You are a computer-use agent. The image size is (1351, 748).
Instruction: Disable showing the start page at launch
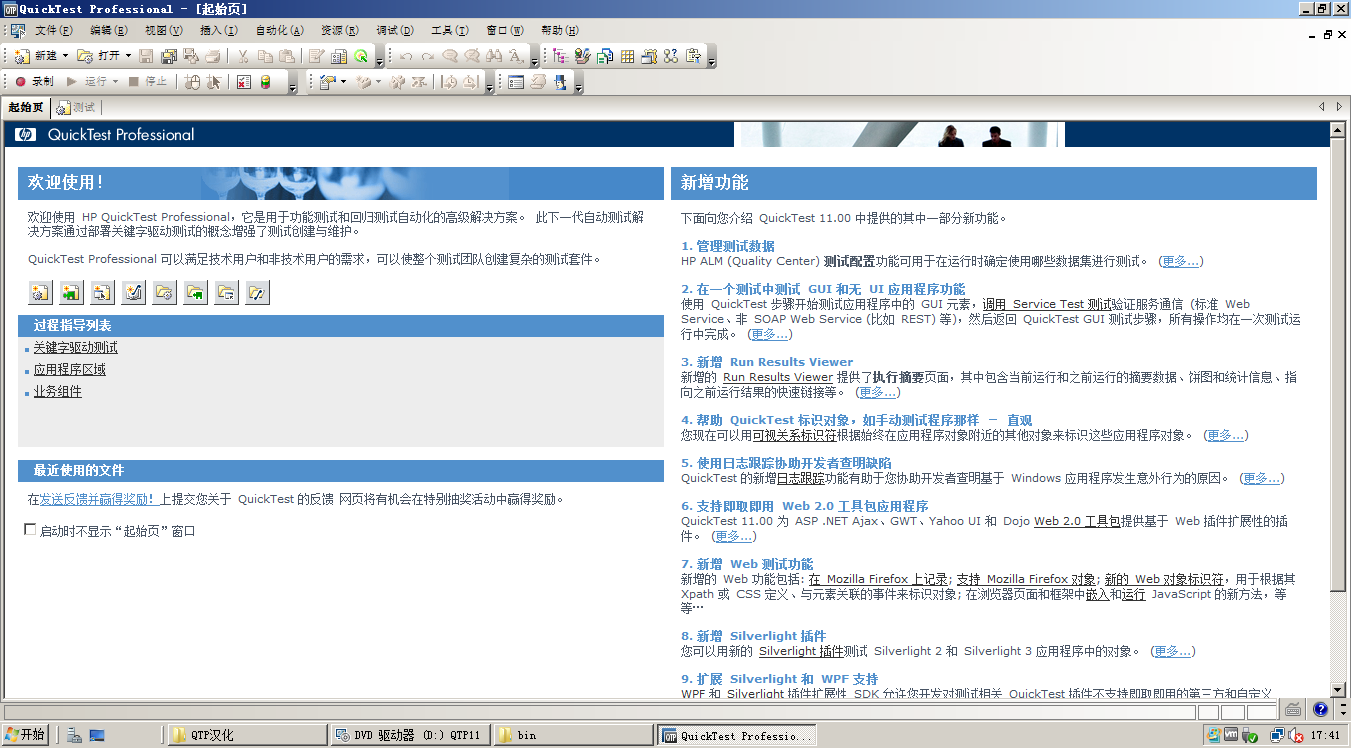[x=30, y=530]
